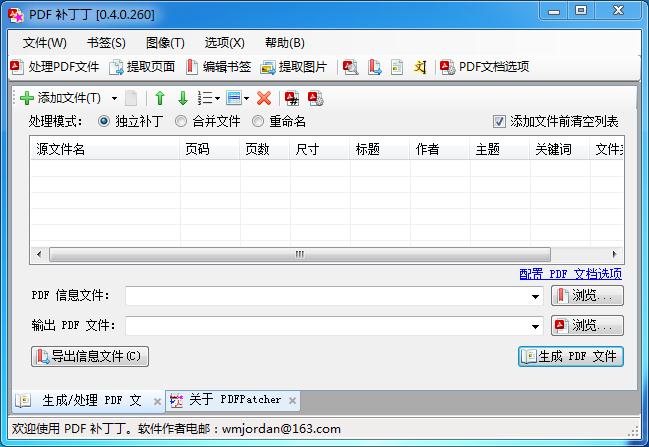This screenshot has height=447, width=649.
Task: Click the red X delete icon
Action: [x=264, y=99]
